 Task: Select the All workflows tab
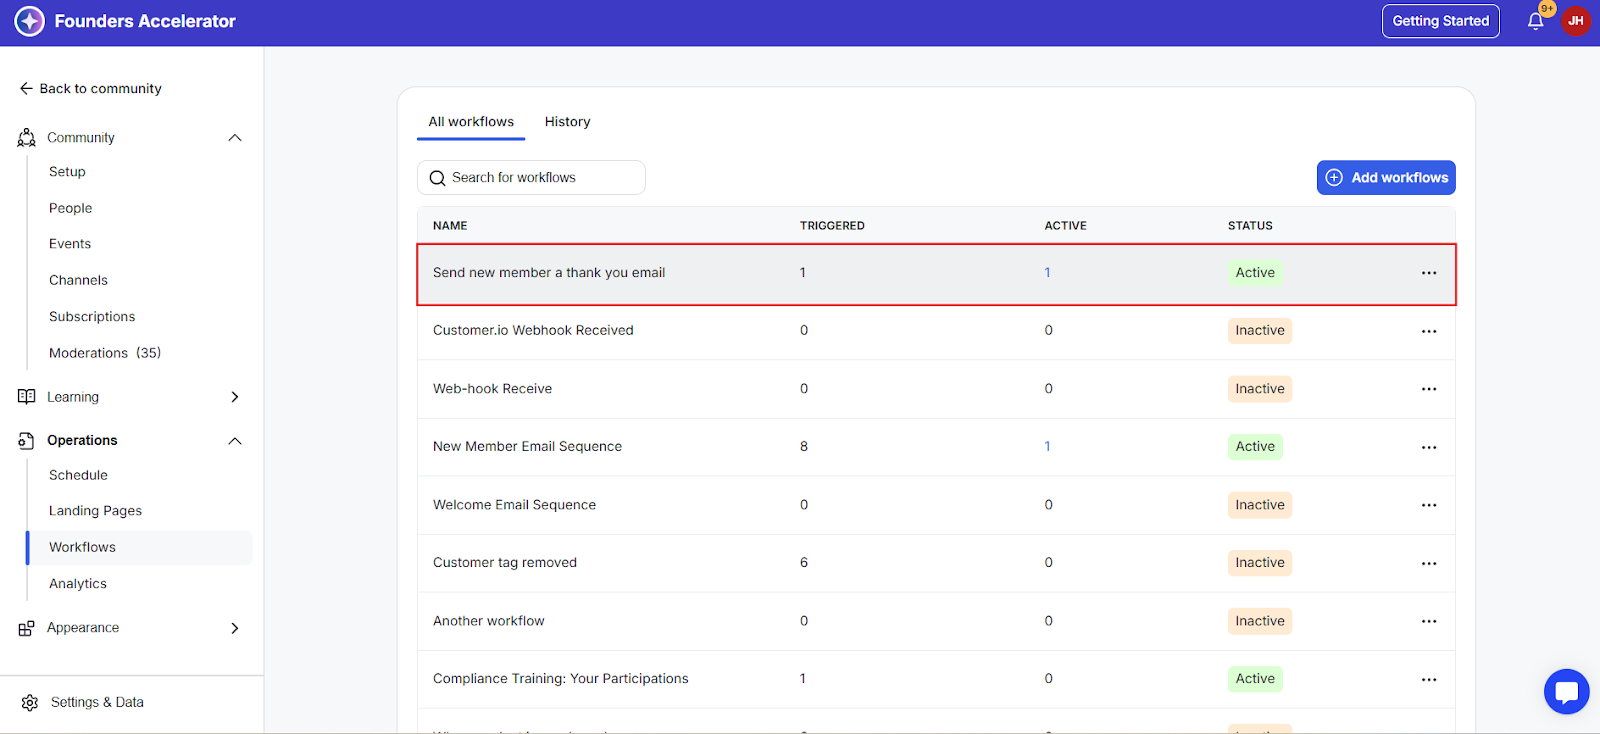click(471, 122)
